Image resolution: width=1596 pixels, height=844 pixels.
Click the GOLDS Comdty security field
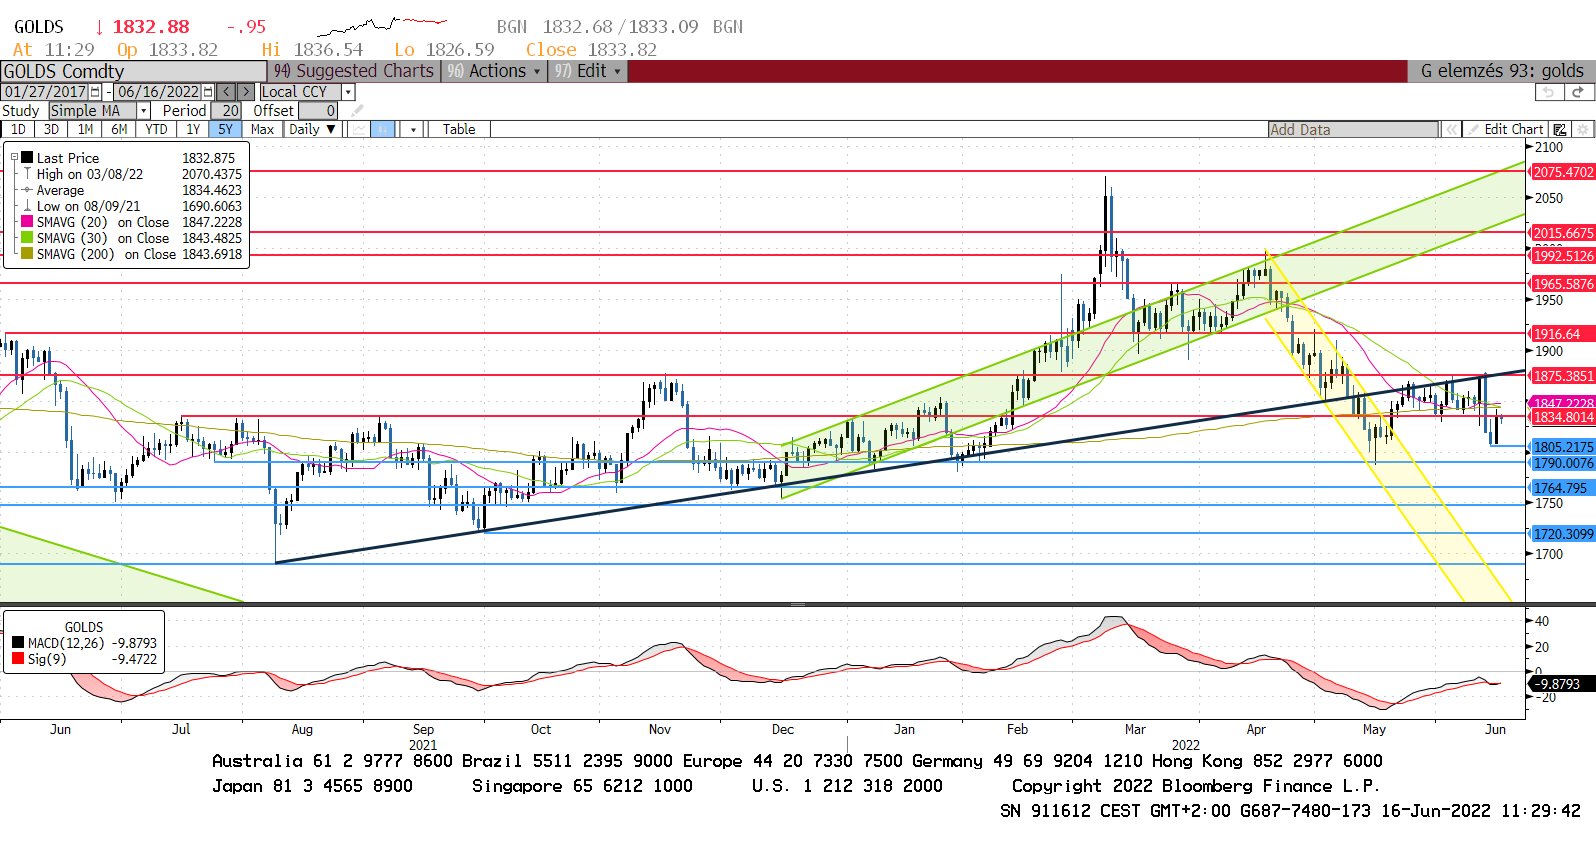coord(133,71)
